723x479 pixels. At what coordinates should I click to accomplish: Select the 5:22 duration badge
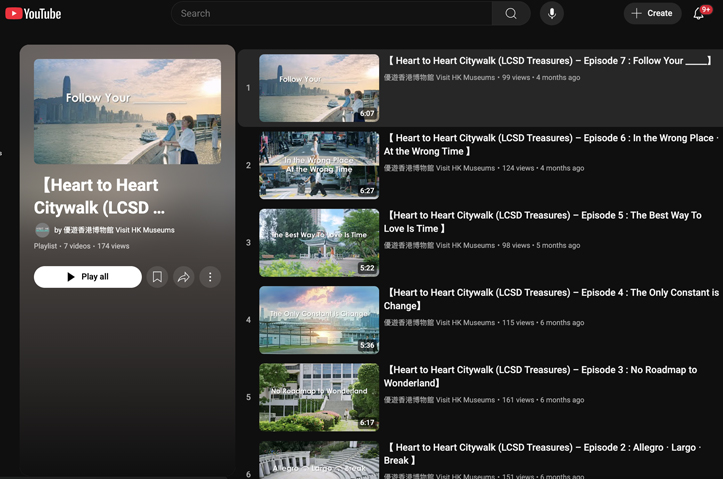tap(367, 268)
